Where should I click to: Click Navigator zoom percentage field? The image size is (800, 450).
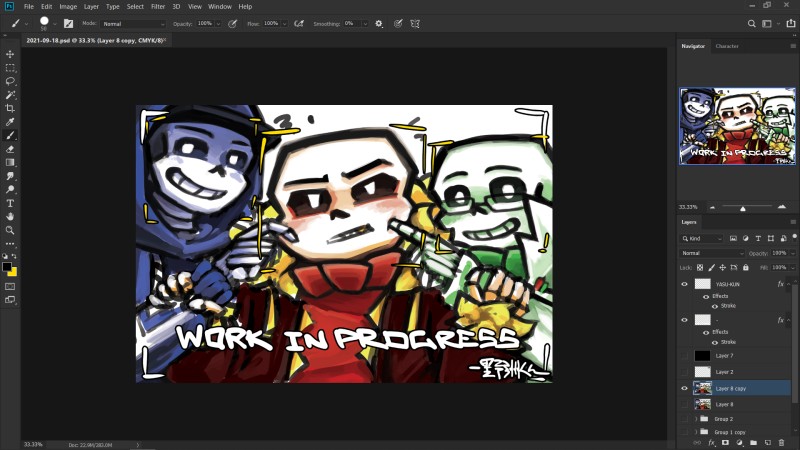(688, 207)
